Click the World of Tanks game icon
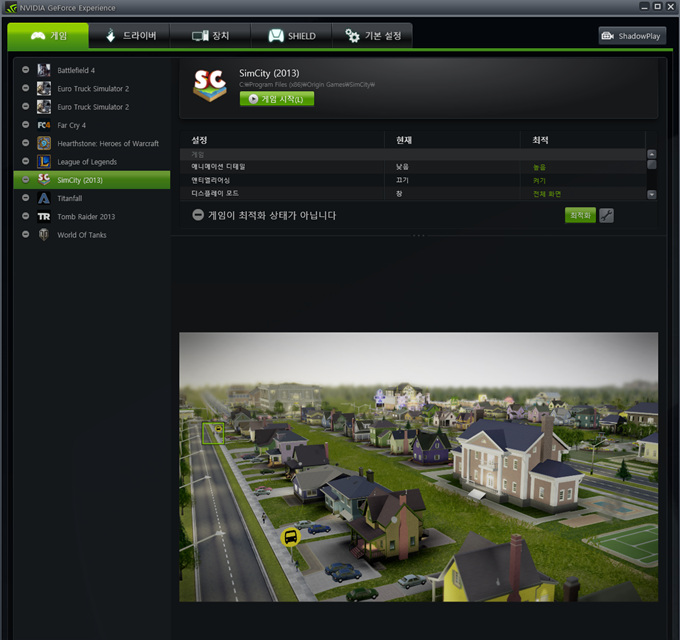680x640 pixels. (x=44, y=235)
